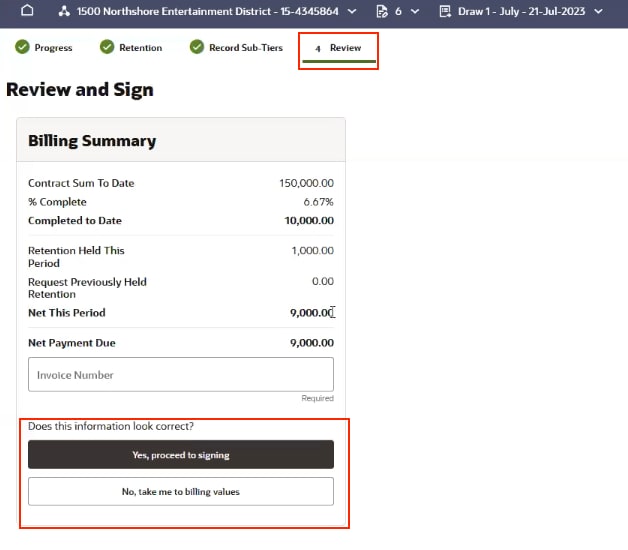Focus the Invoice Number field
This screenshot has width=628, height=550.
tap(181, 375)
